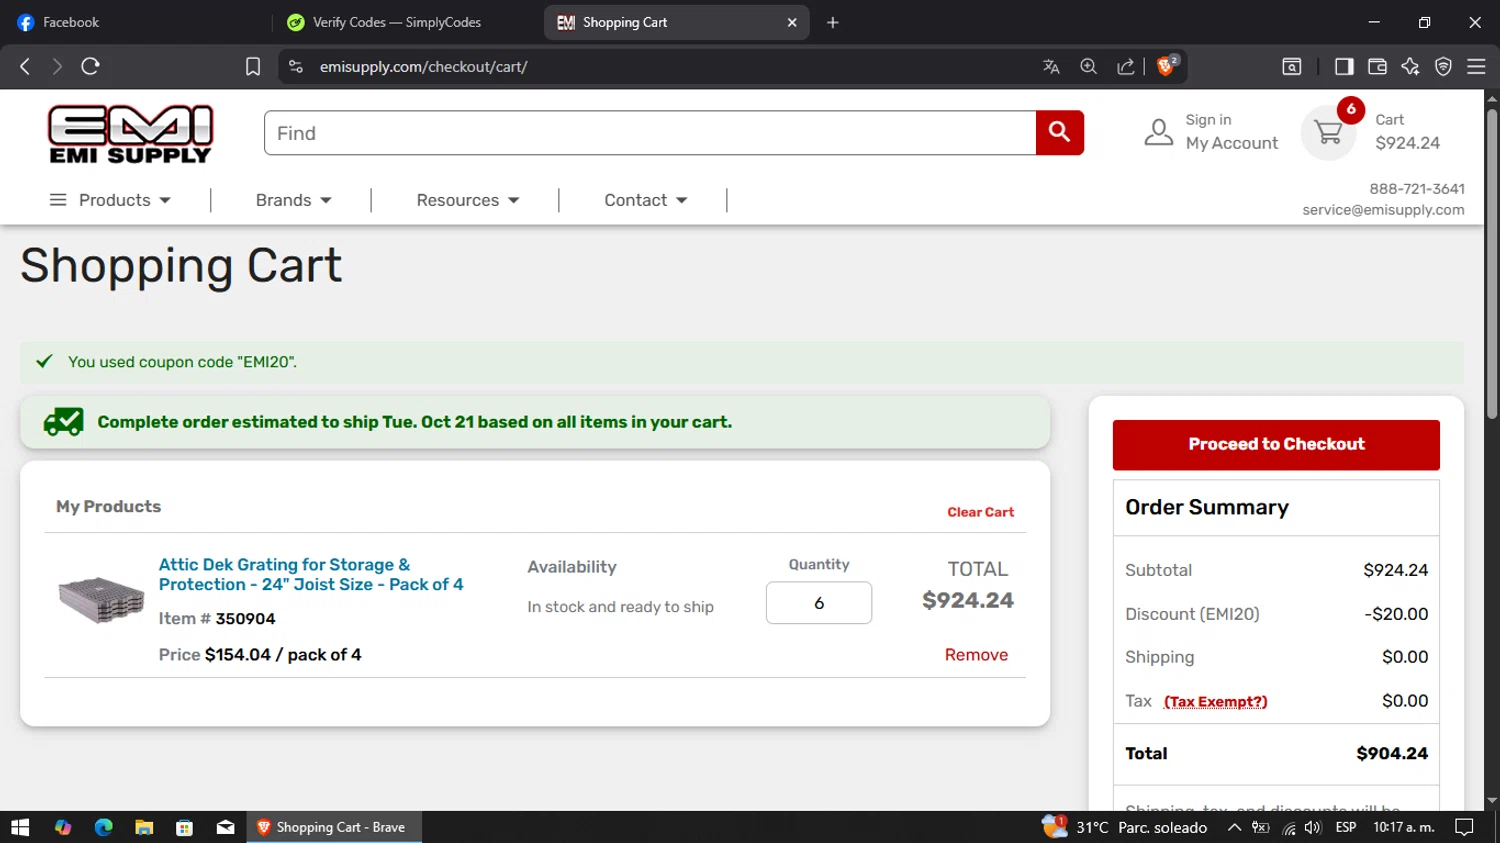Open the shopping cart icon with badge
Viewport: 1500px width, 843px height.
1329,132
